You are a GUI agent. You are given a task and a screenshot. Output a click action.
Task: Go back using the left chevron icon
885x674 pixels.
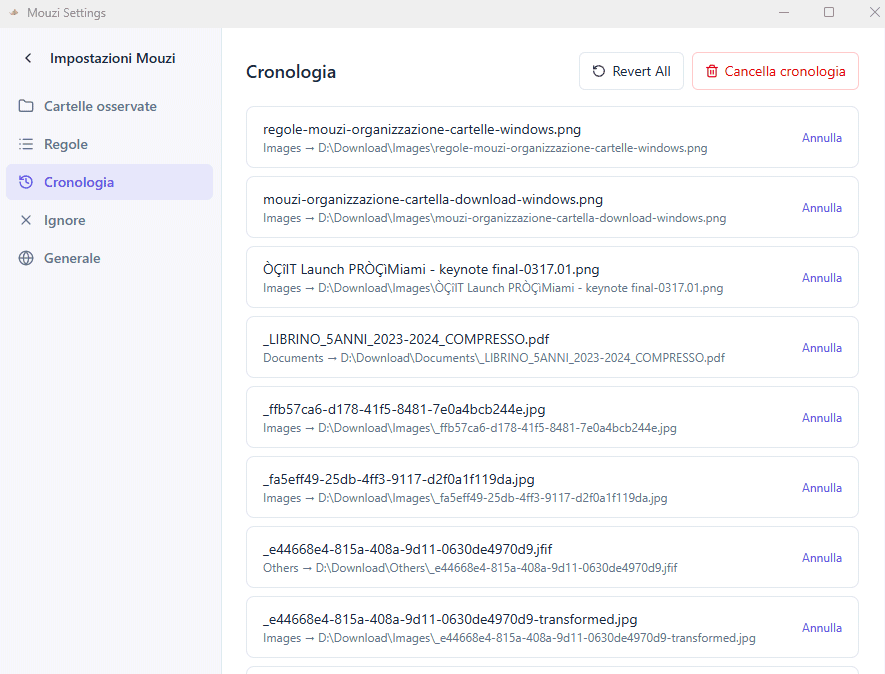(28, 58)
